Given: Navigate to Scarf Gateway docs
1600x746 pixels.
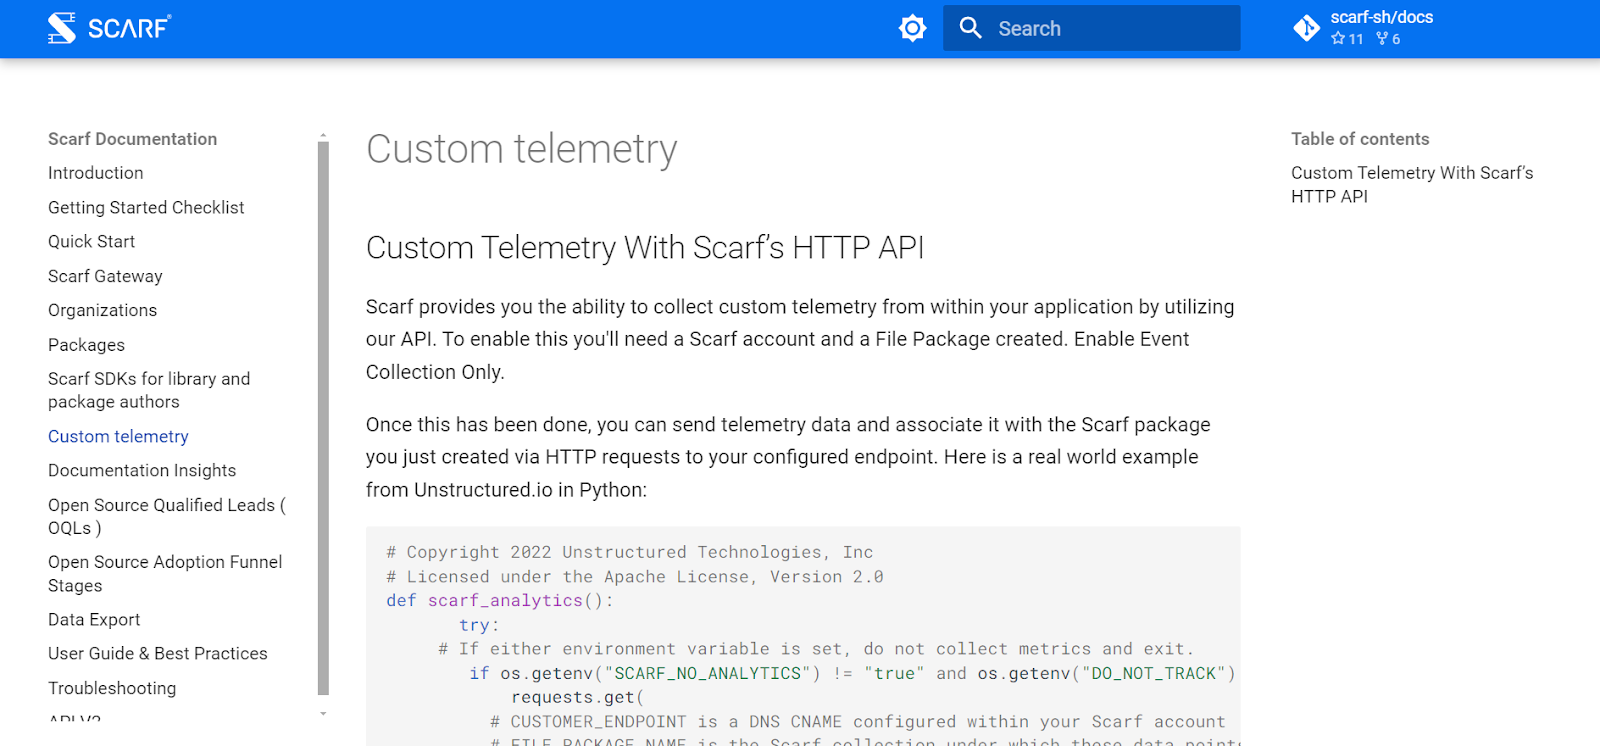Looking at the screenshot, I should pos(105,276).
